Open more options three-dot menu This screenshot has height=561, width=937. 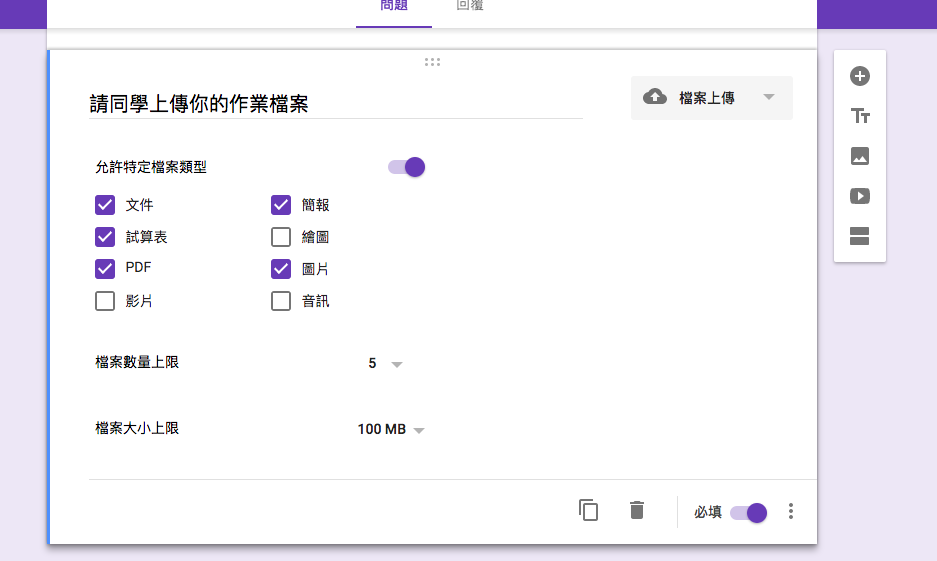[x=791, y=511]
